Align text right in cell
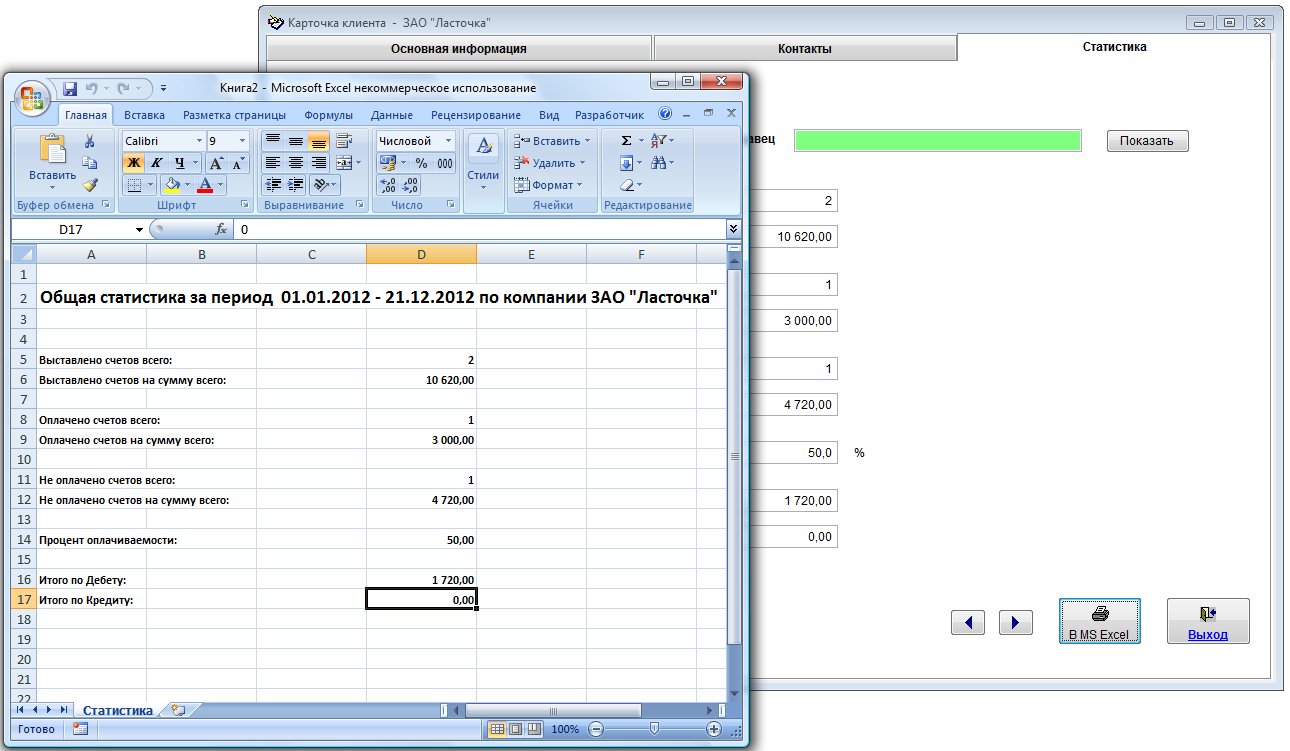Viewport: 1290px width, 751px height. click(318, 163)
